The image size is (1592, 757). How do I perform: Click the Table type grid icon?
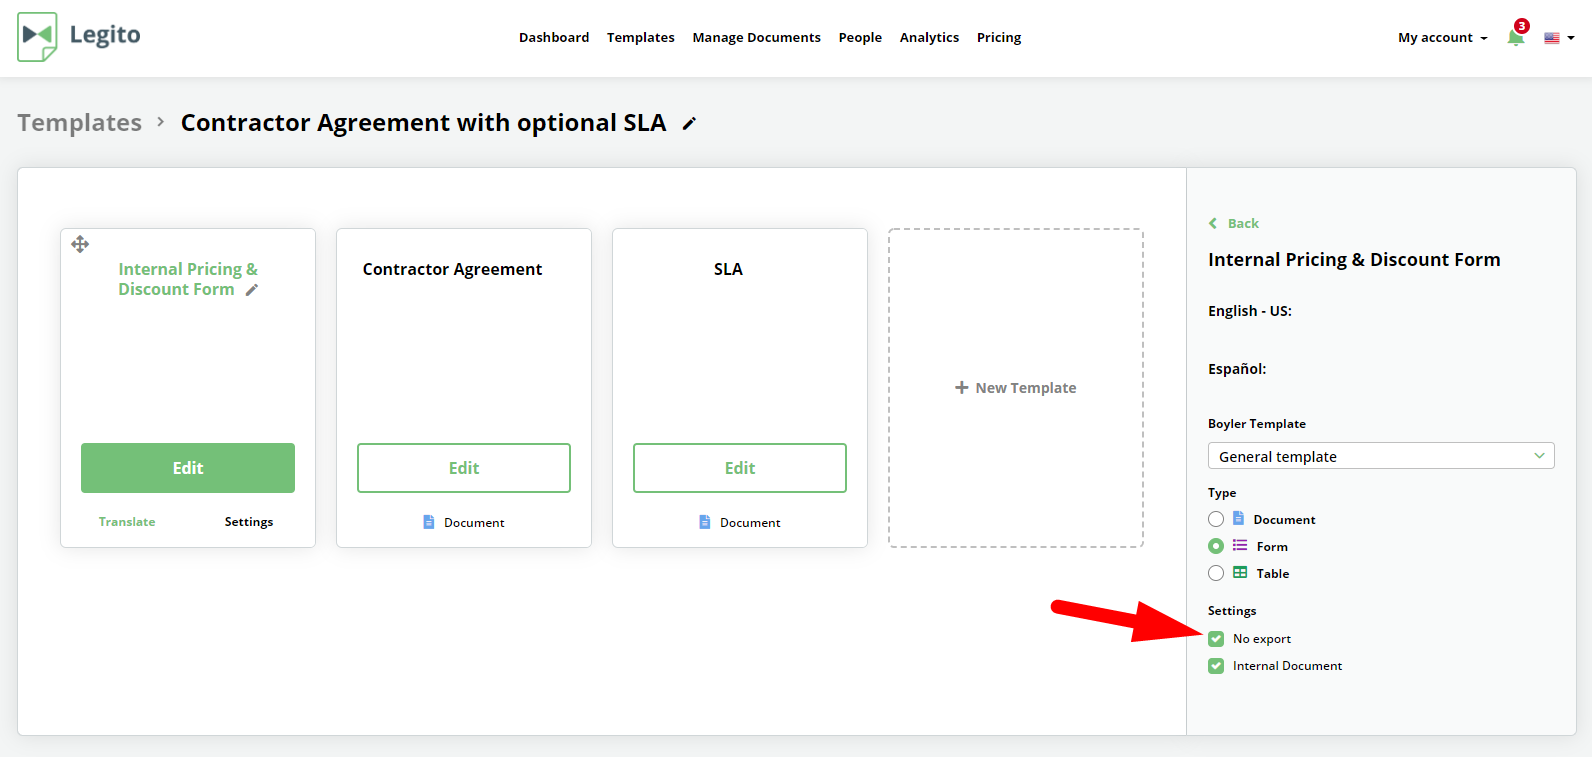[x=1240, y=572]
